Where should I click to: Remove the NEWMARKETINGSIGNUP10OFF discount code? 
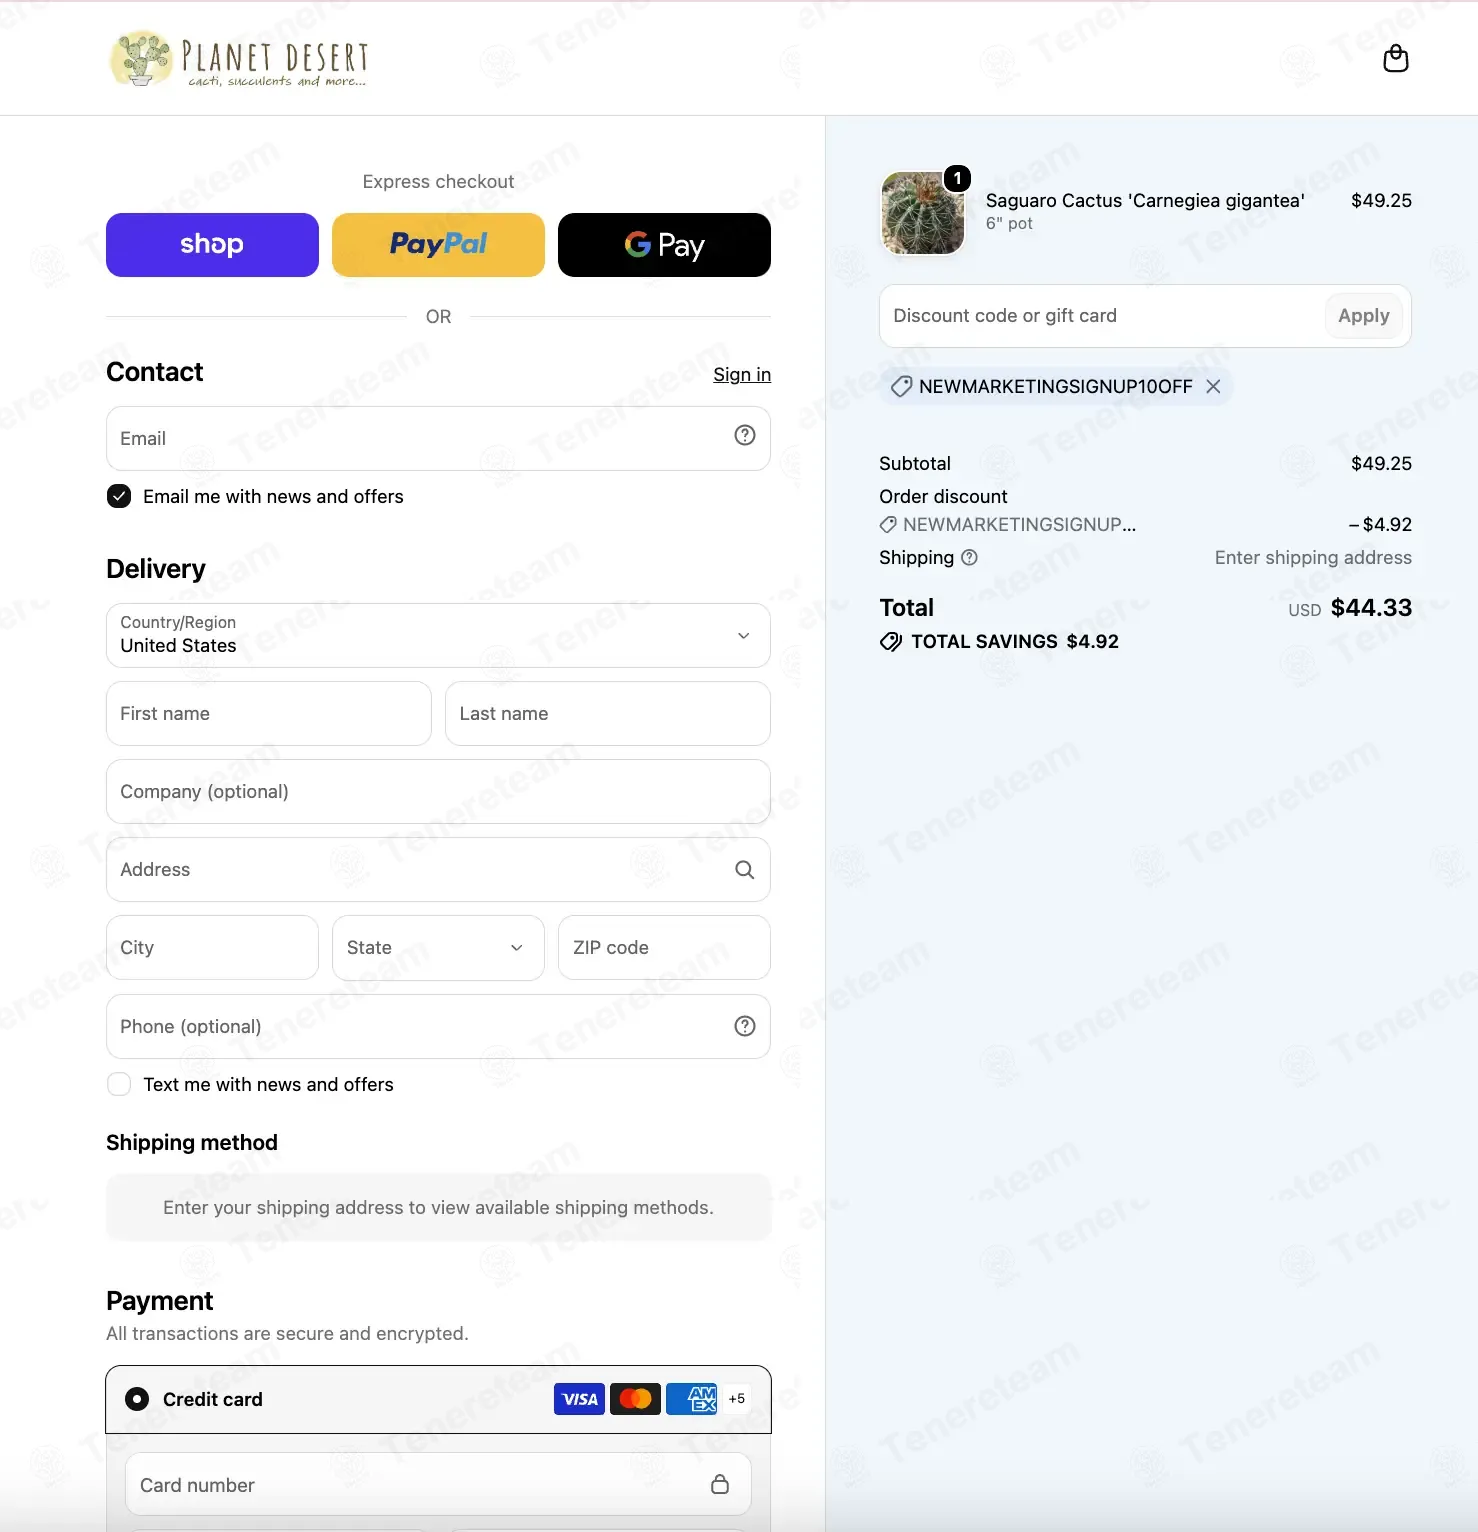coord(1213,386)
